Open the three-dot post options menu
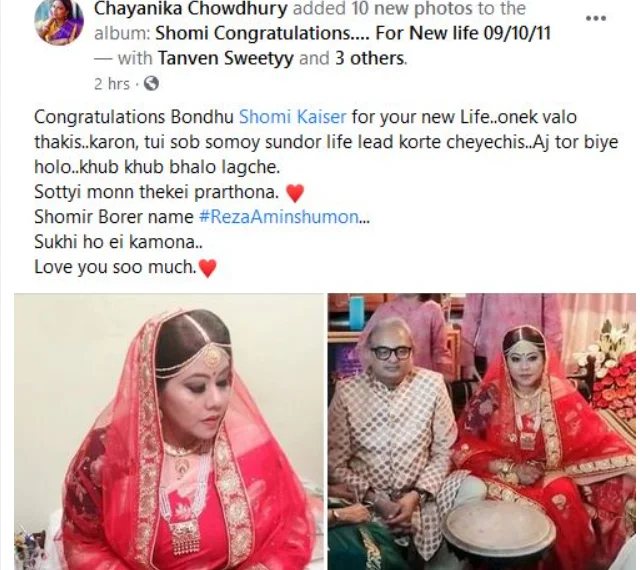Image resolution: width=640 pixels, height=570 pixels. pos(596,18)
